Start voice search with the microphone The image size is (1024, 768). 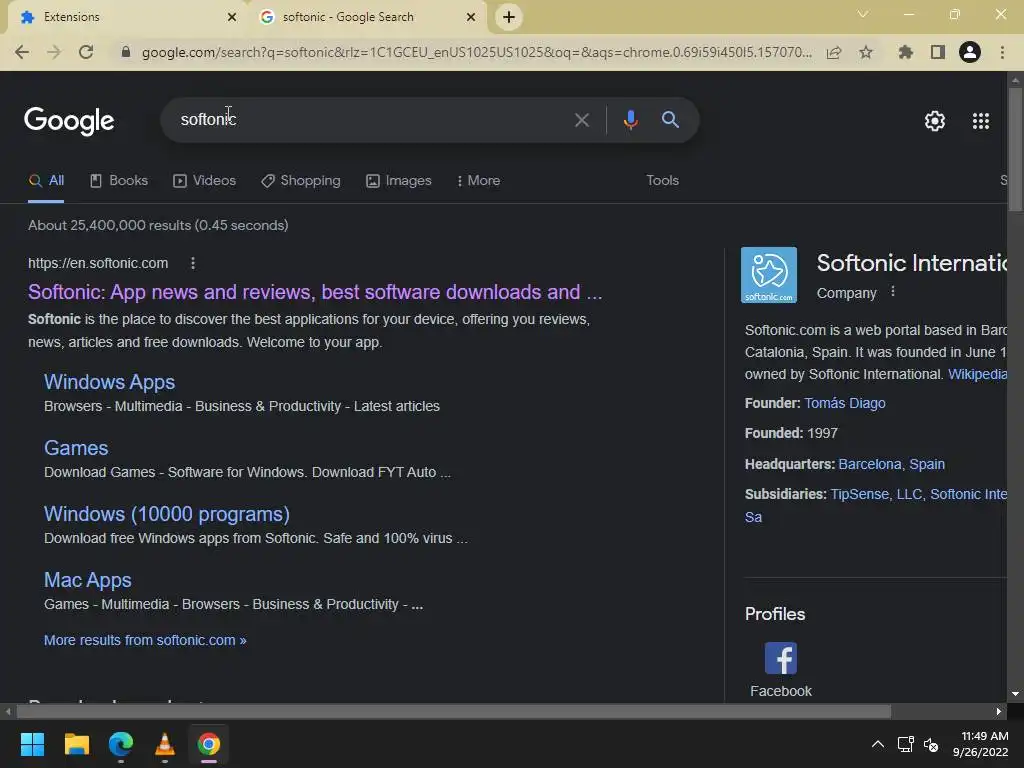(x=630, y=120)
